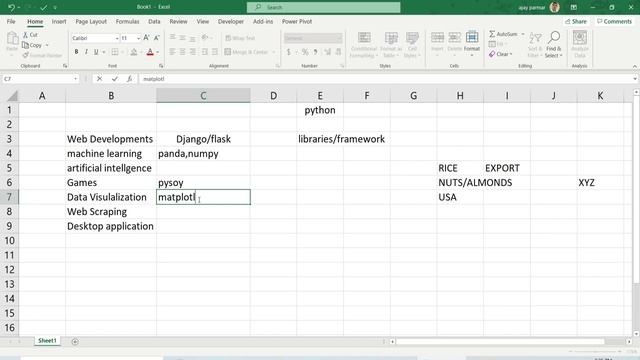The height and width of the screenshot is (360, 640).
Task: Toggle align left
Action: tap(172, 52)
